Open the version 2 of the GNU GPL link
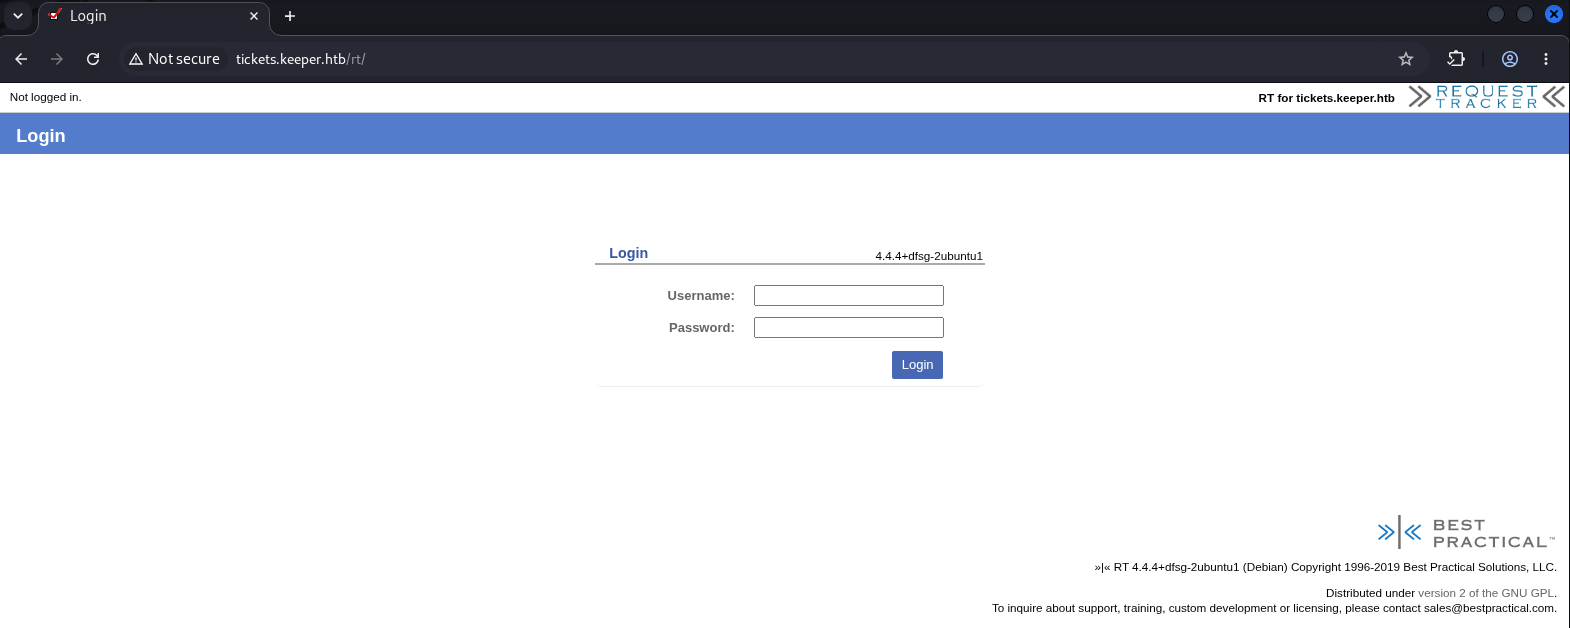1570x628 pixels. click(1487, 593)
